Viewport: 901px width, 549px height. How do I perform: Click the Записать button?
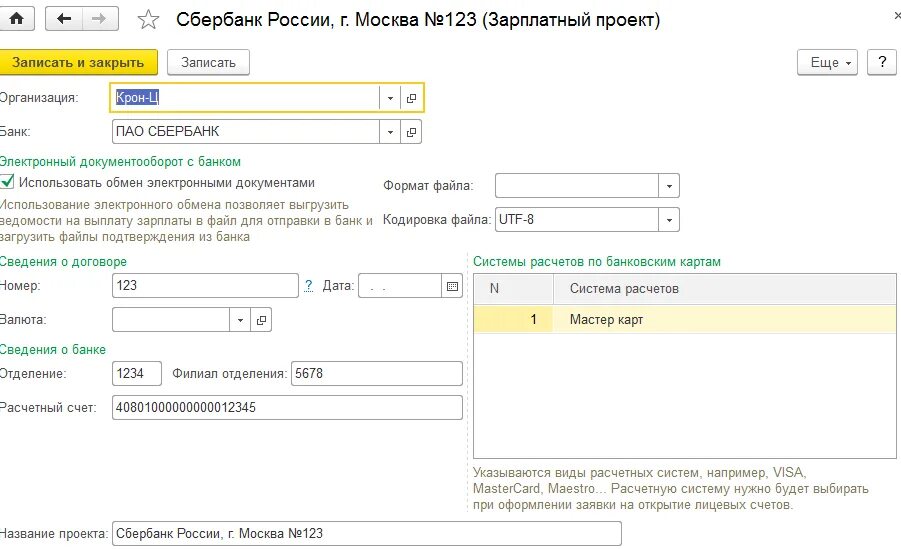click(x=208, y=62)
